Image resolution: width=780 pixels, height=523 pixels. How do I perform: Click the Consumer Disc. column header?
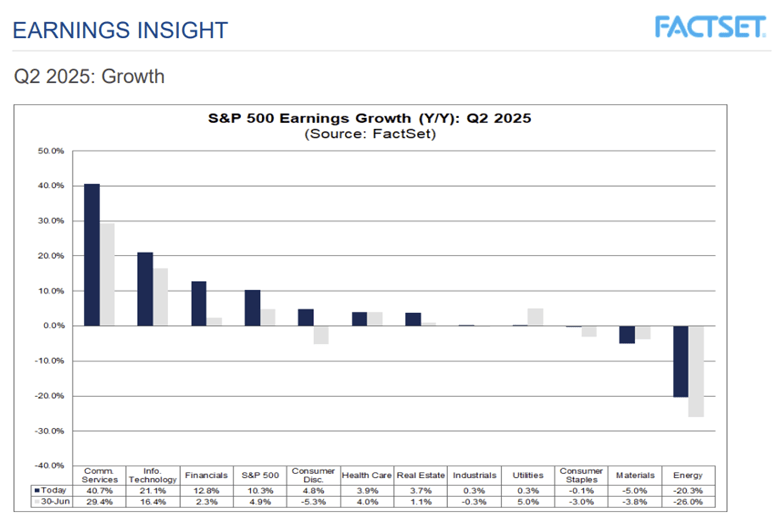coord(313,475)
